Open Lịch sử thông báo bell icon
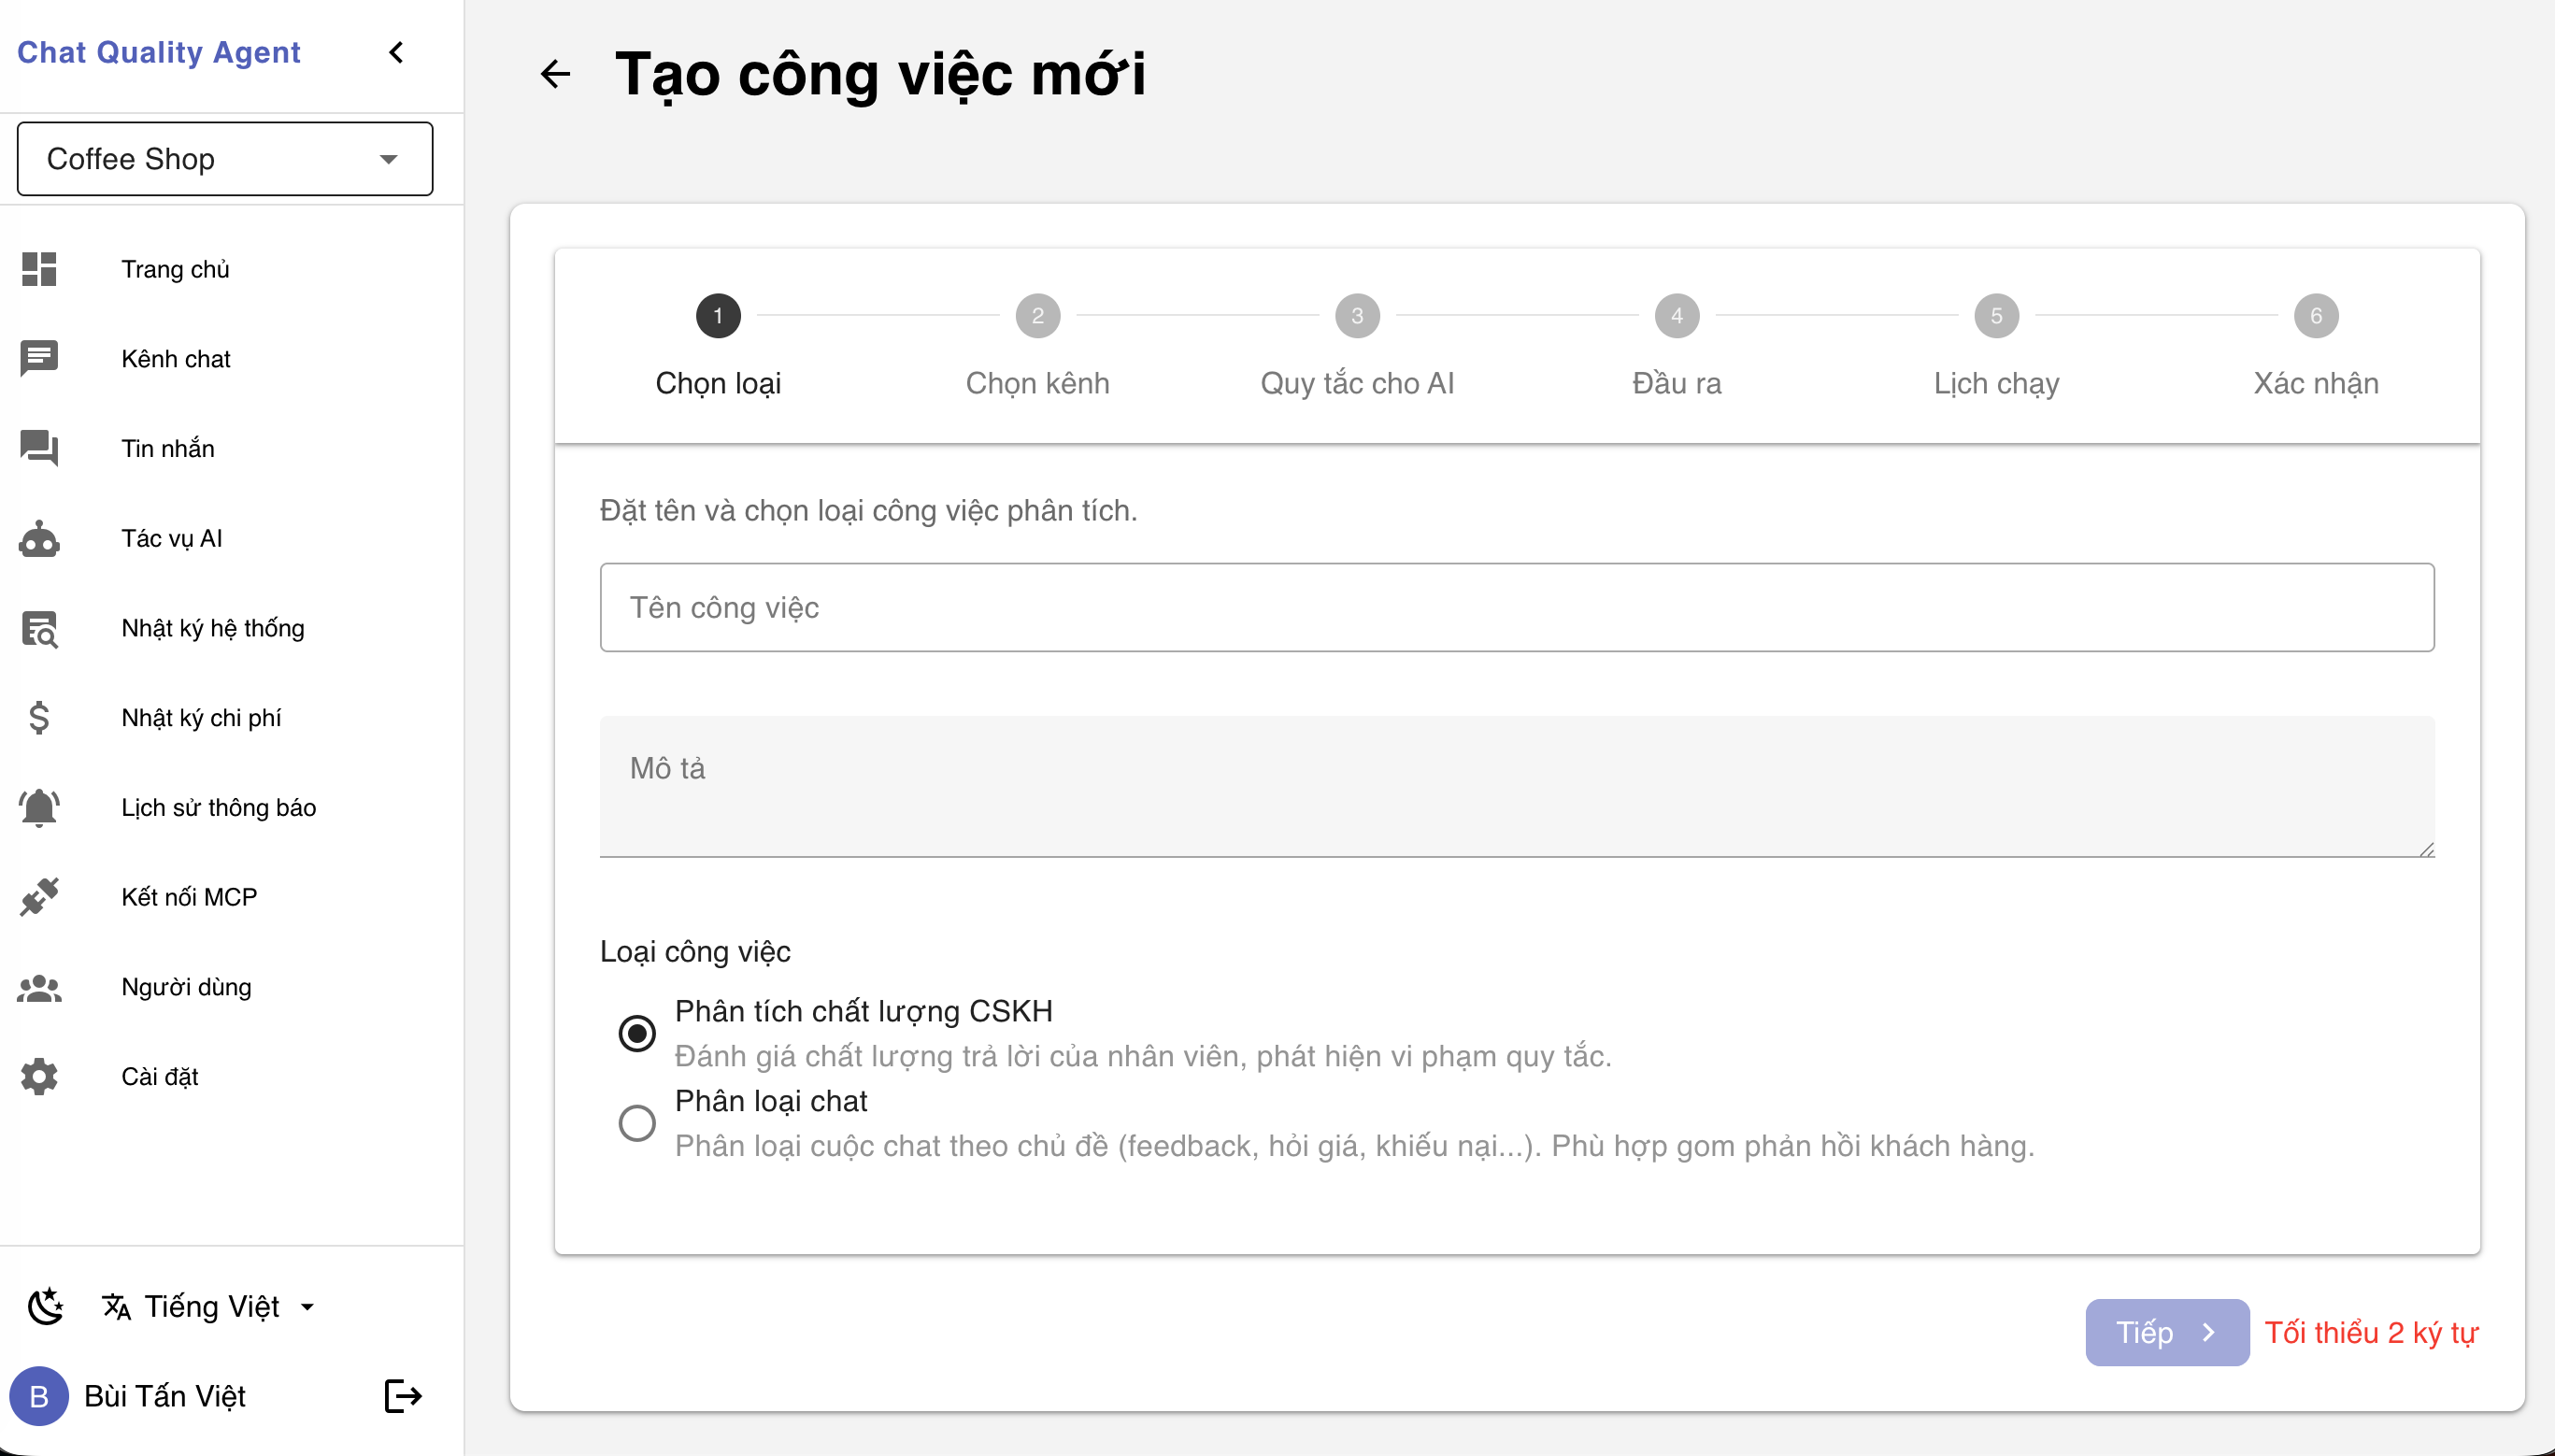Image resolution: width=2555 pixels, height=1456 pixels. click(x=39, y=807)
